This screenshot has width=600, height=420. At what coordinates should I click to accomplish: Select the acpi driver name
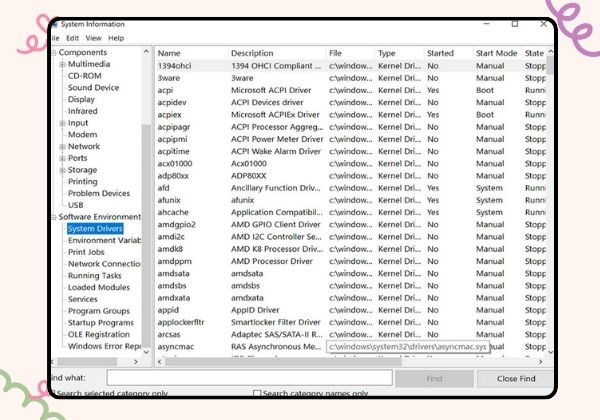165,90
